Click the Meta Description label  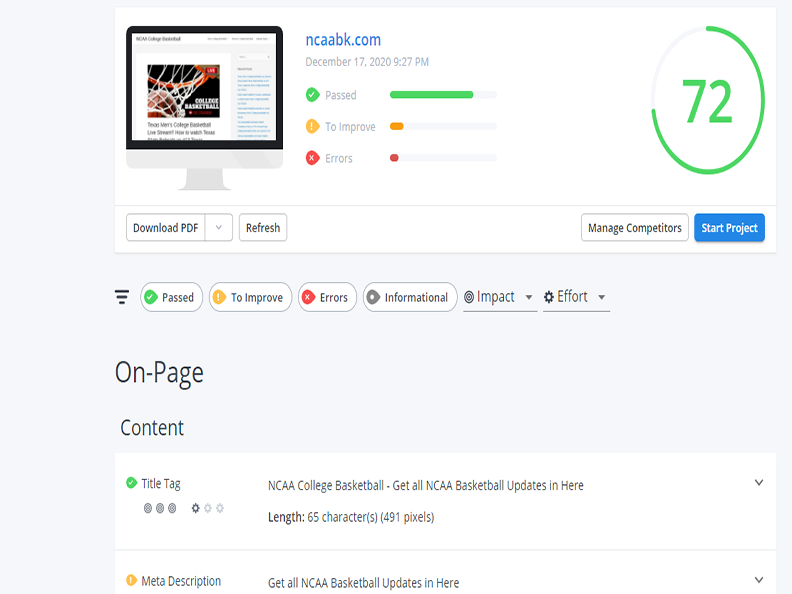coord(181,581)
